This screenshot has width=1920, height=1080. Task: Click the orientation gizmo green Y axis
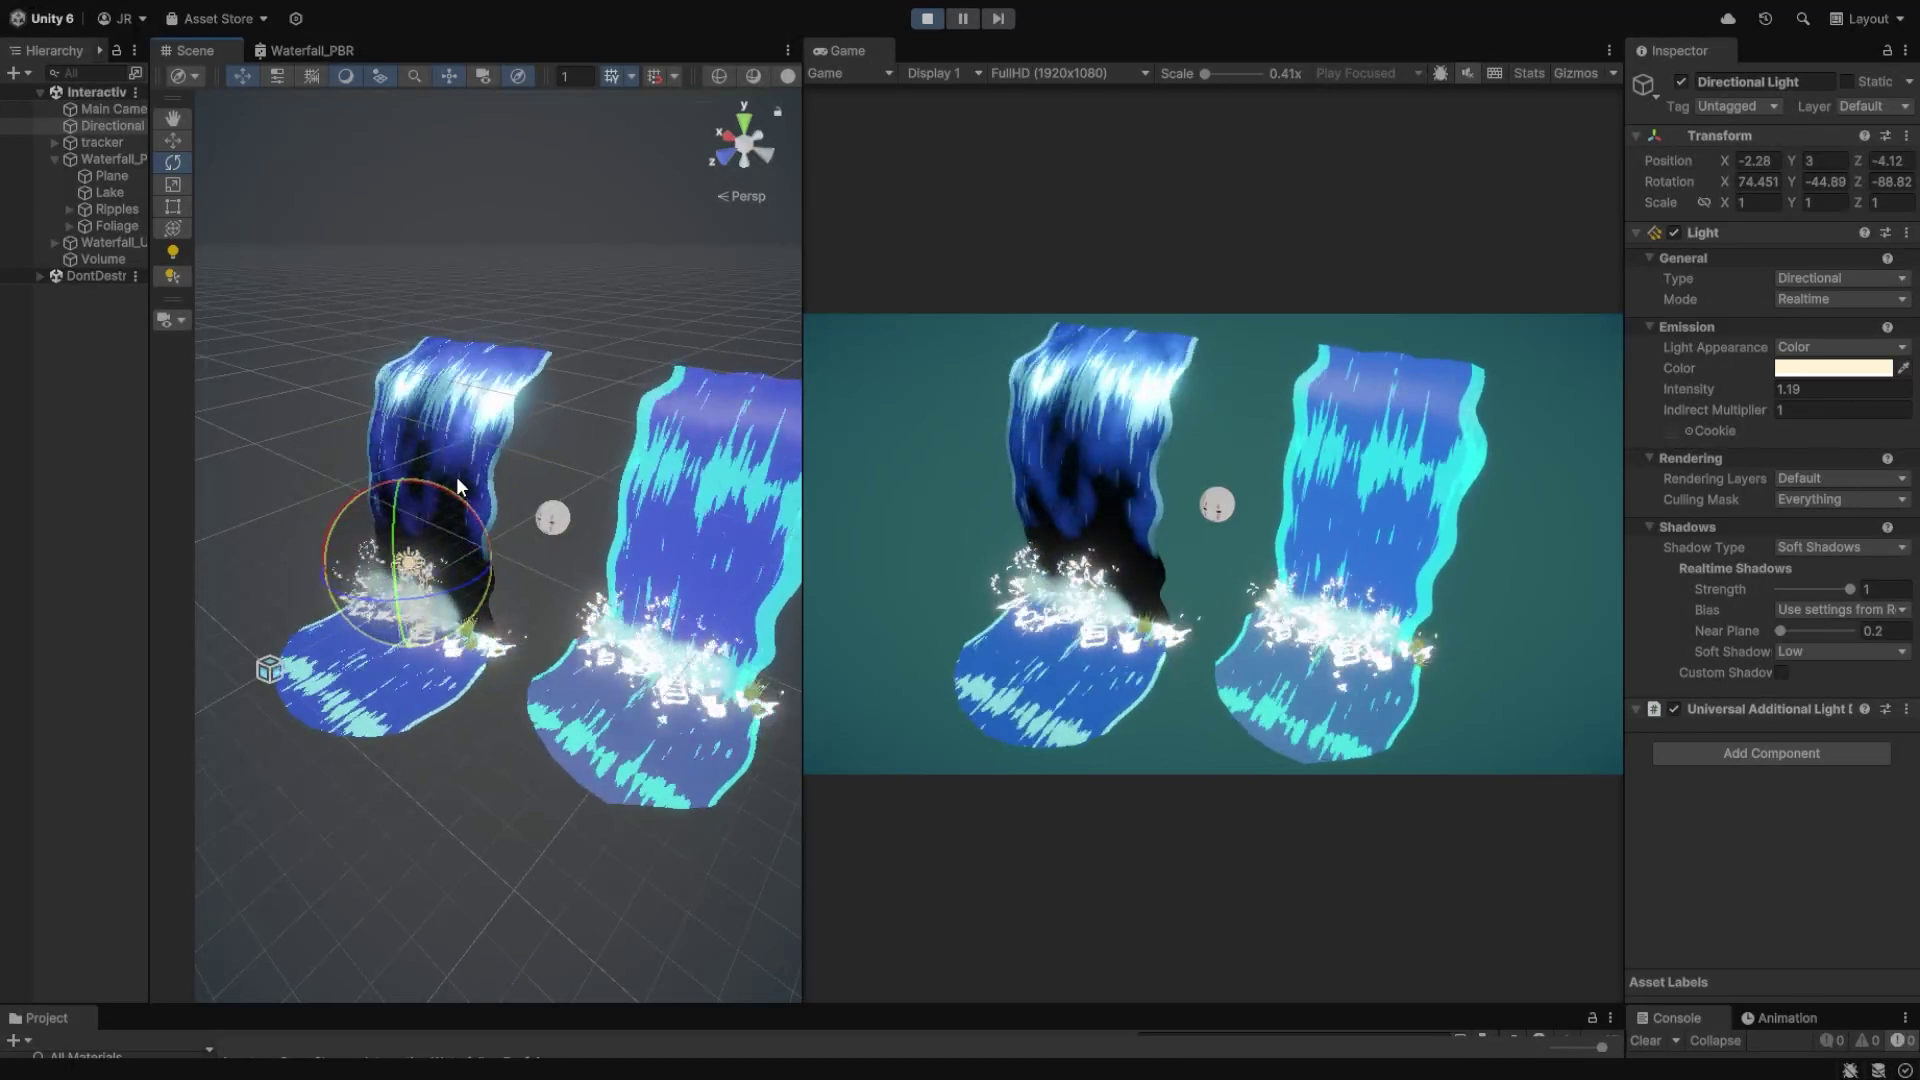(x=744, y=121)
